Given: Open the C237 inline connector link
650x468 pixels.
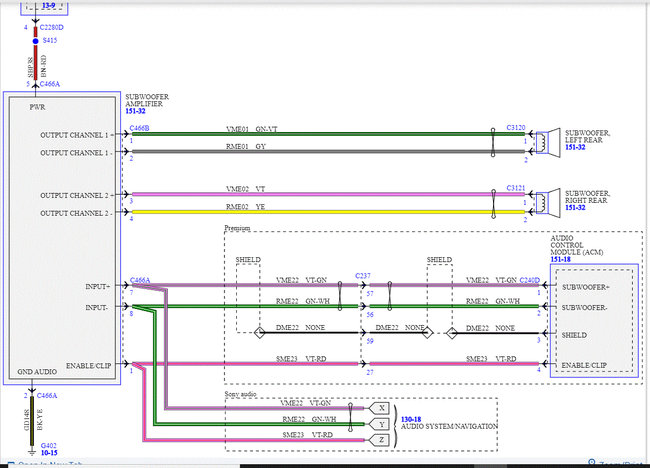Looking at the screenshot, I should (x=363, y=276).
